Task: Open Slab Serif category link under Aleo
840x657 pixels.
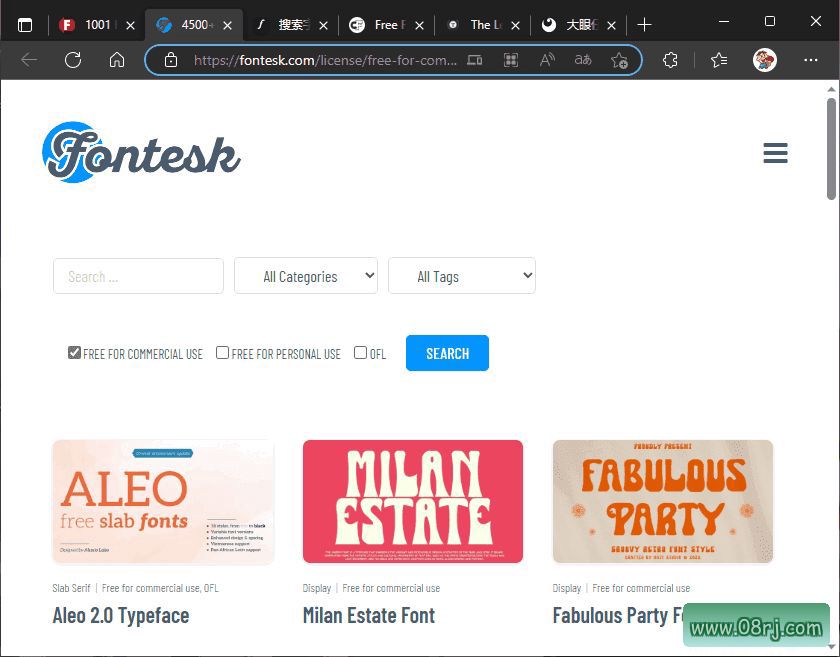Action: pos(71,588)
